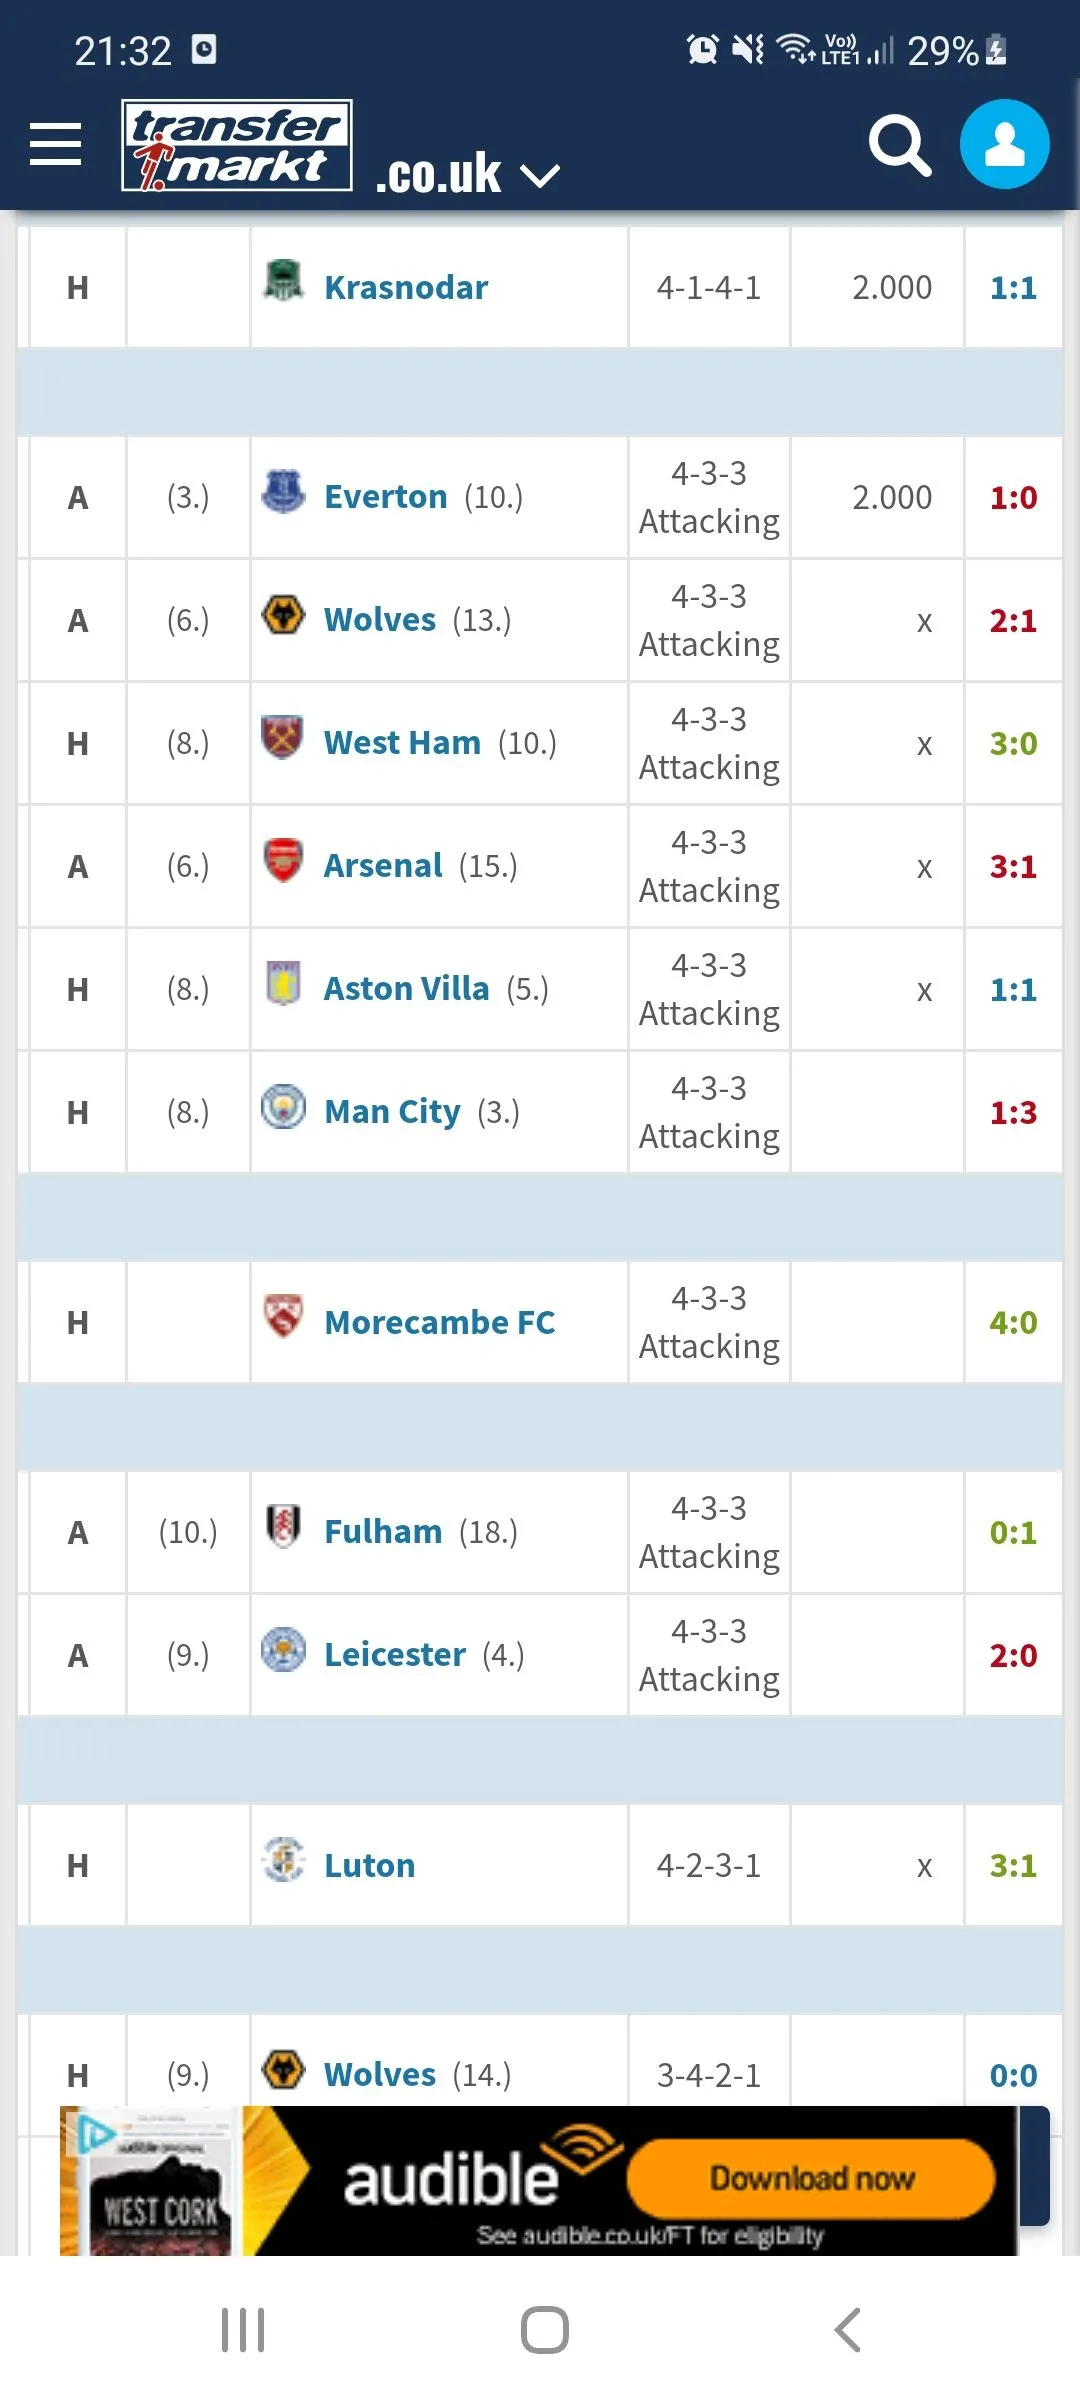Tap the Everton club crest
This screenshot has height=2400, width=1080.
click(x=283, y=491)
